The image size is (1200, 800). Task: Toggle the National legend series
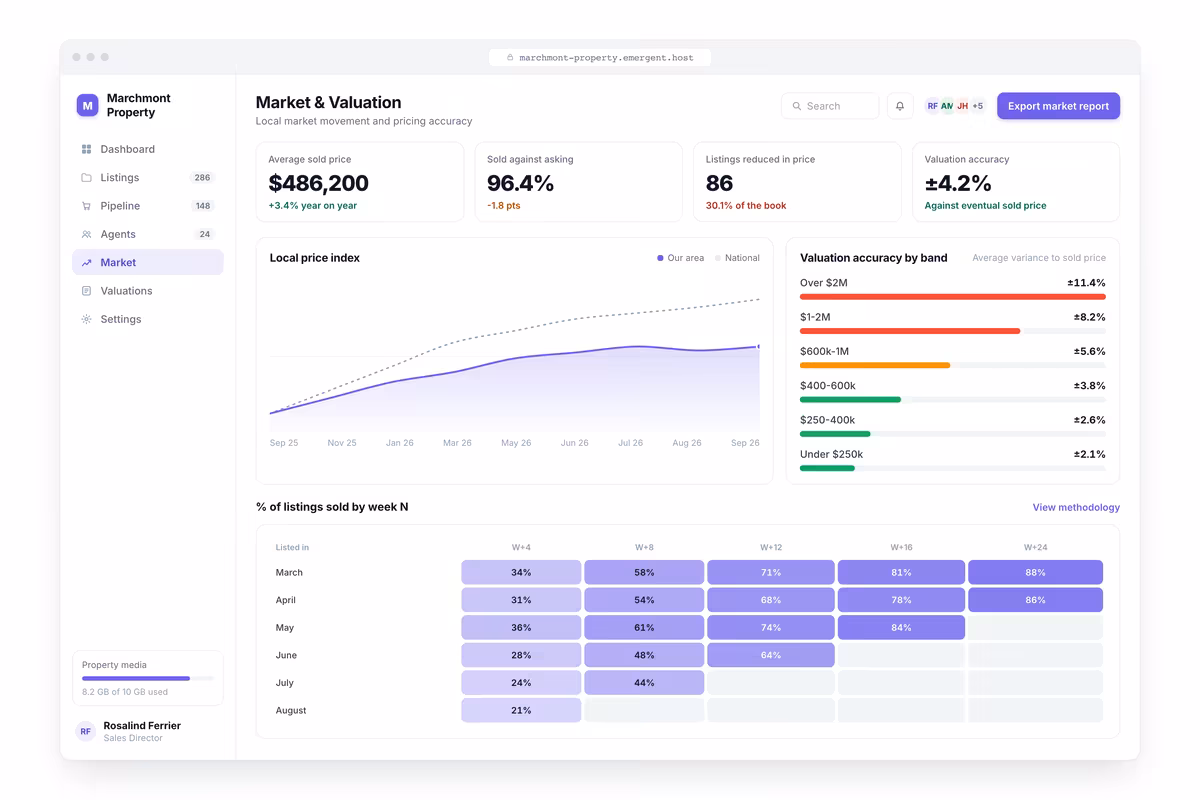(x=737, y=258)
